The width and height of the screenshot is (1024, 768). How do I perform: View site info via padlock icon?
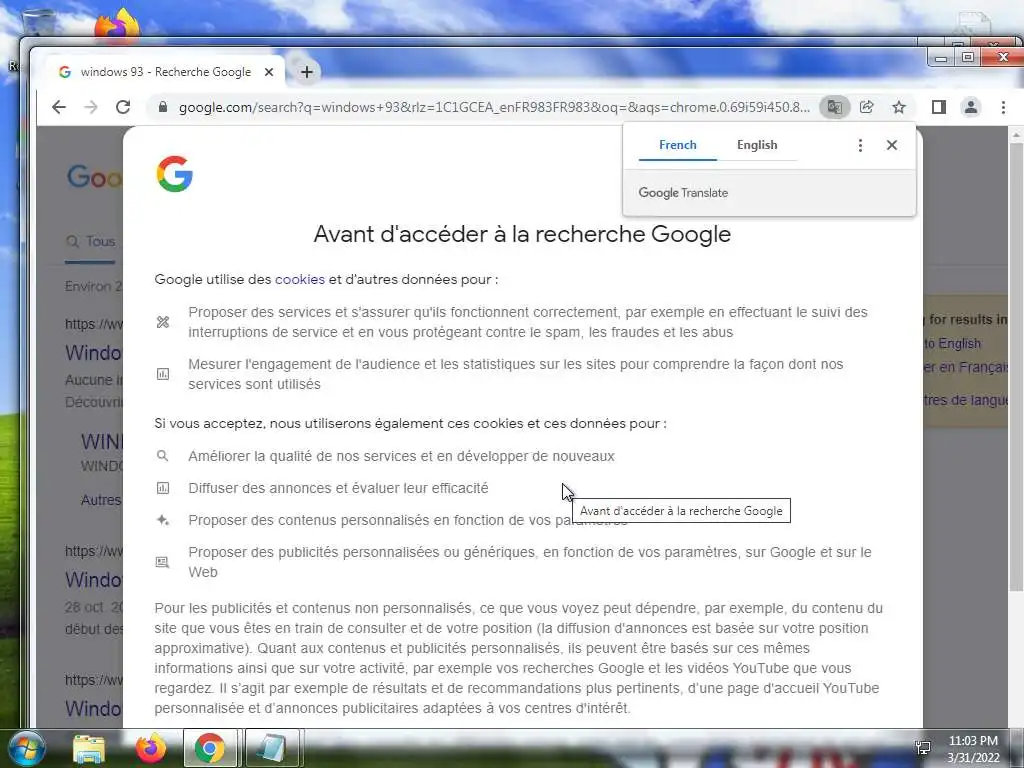tap(163, 107)
